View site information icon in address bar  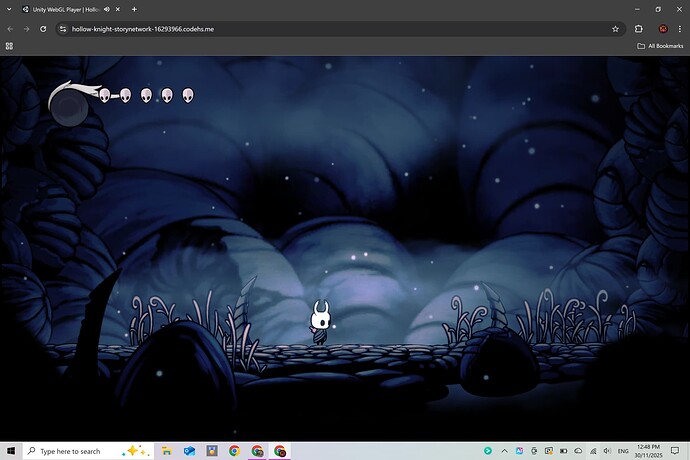point(63,29)
